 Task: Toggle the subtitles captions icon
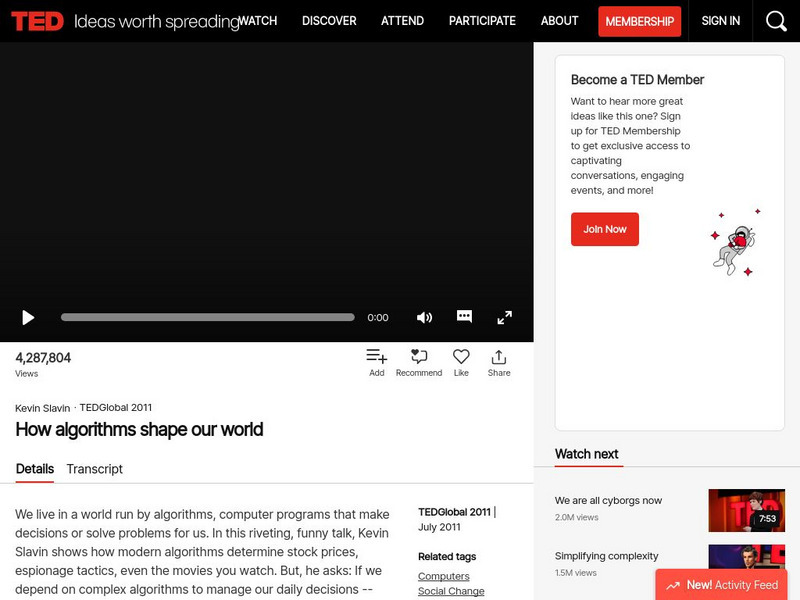(464, 316)
